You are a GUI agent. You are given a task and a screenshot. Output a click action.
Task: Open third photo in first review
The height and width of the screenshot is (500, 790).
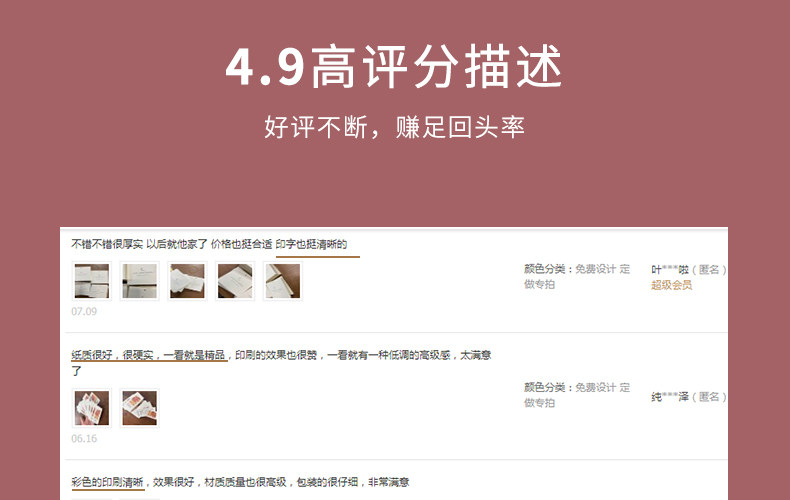click(x=187, y=281)
